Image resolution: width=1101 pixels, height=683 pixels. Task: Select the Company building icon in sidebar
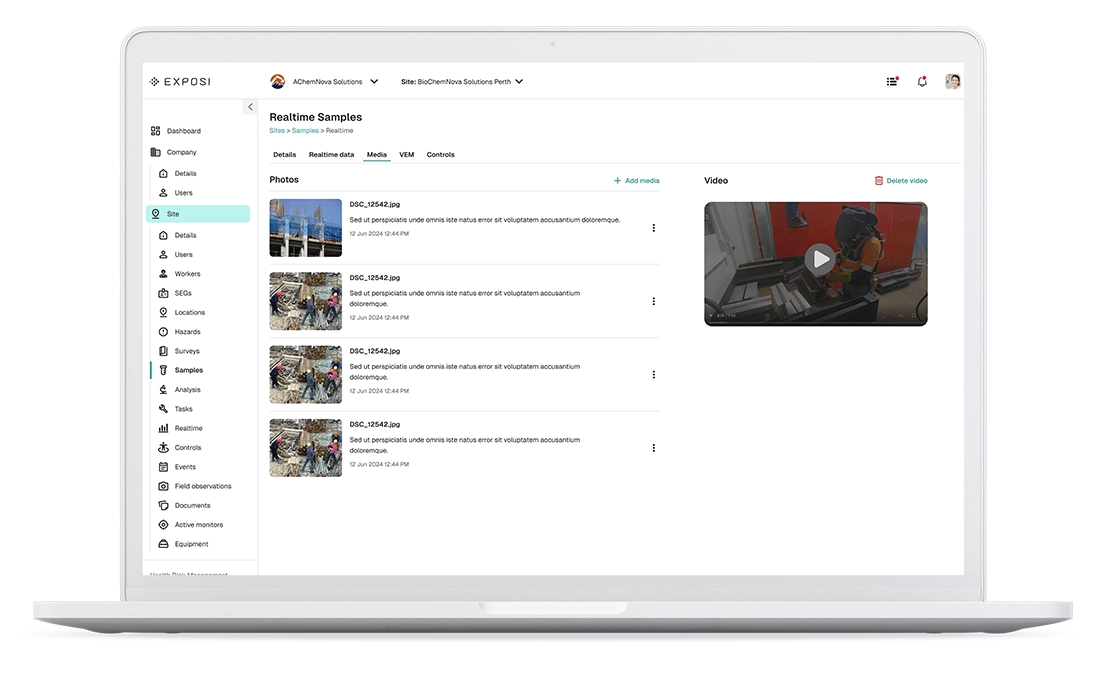pyautogui.click(x=155, y=152)
